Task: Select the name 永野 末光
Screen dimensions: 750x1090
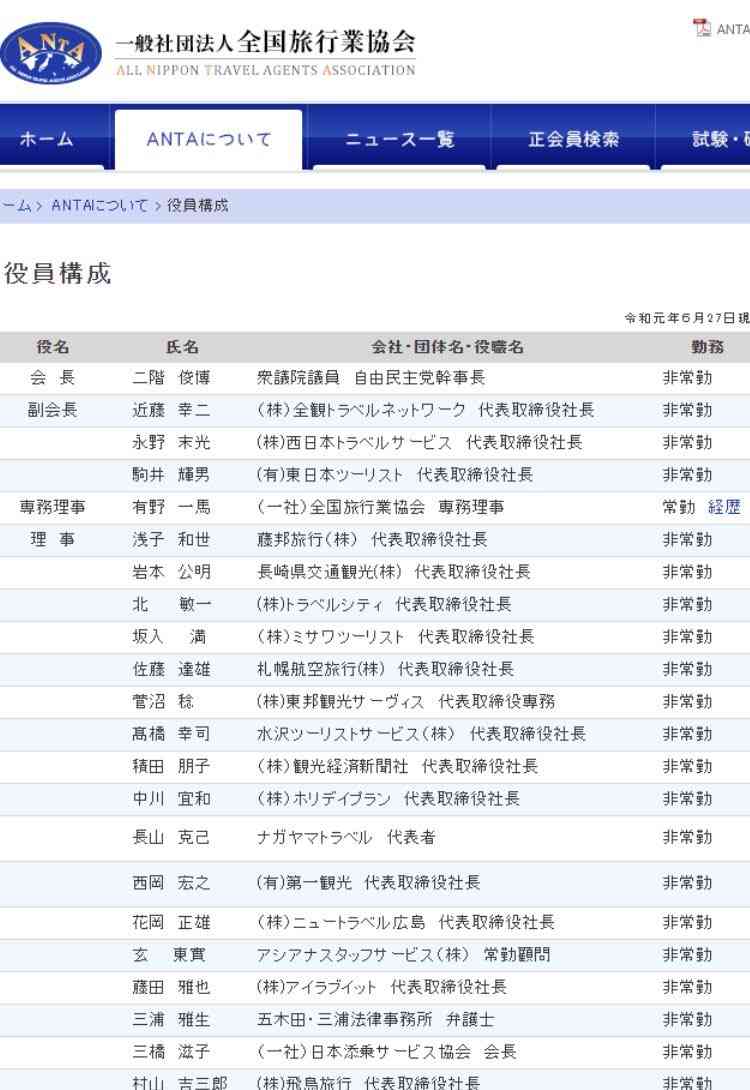Action: point(171,443)
